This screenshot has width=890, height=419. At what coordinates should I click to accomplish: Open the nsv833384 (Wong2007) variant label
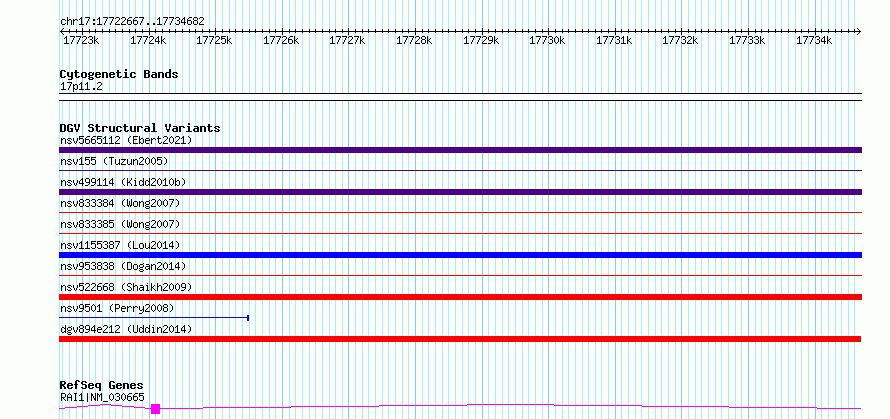click(x=120, y=203)
